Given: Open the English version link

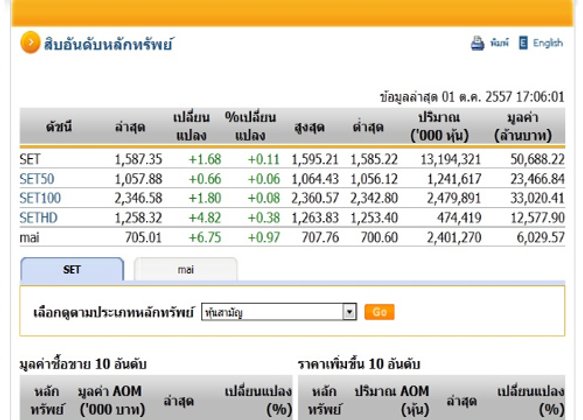Looking at the screenshot, I should [548, 43].
